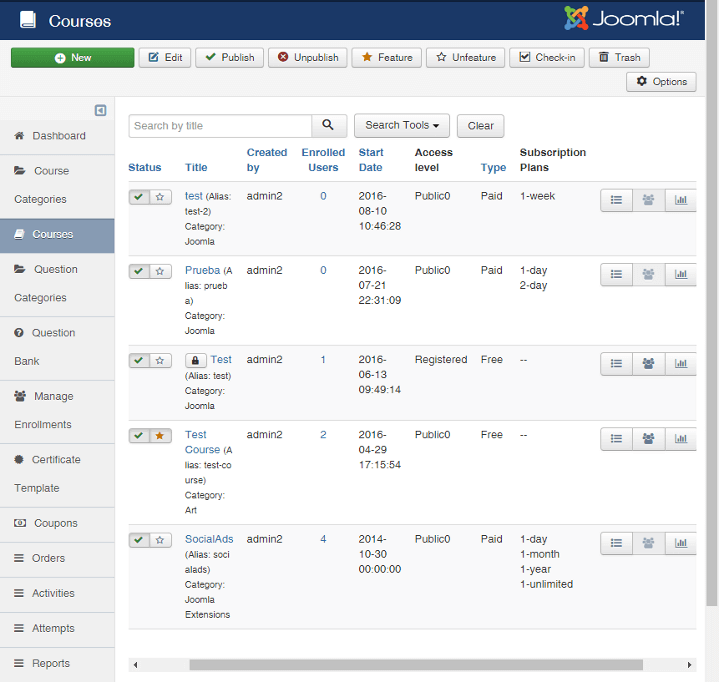Sort the table by Start Date column
This screenshot has height=682, width=719.
click(371, 160)
